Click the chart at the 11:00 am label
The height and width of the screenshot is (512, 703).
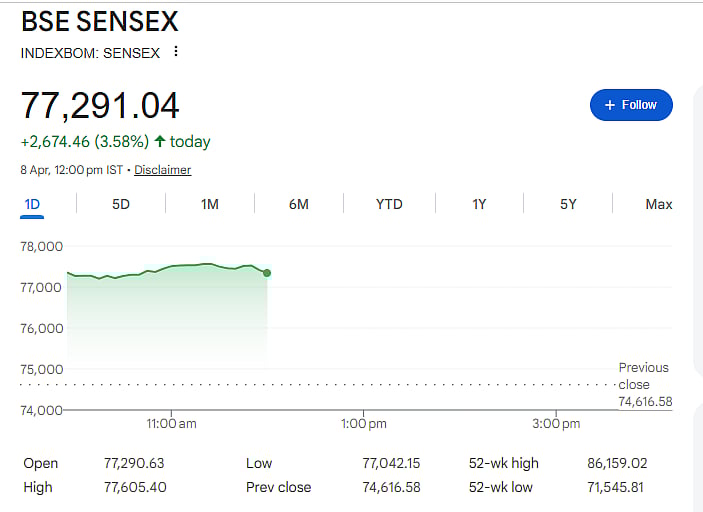[172, 424]
